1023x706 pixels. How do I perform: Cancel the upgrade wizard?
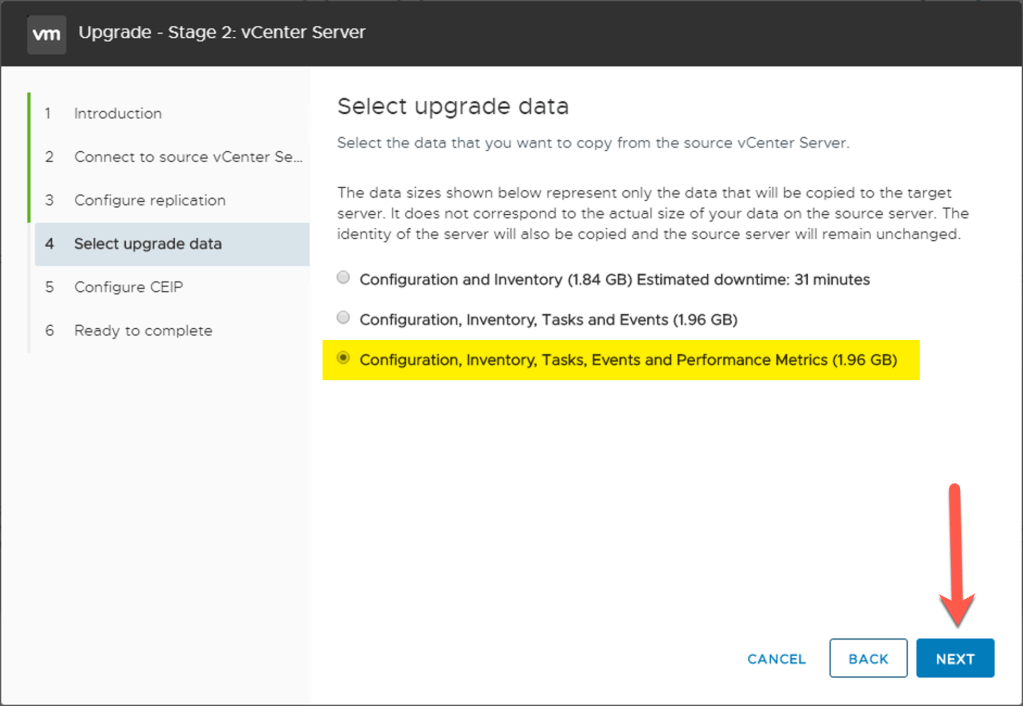point(776,659)
